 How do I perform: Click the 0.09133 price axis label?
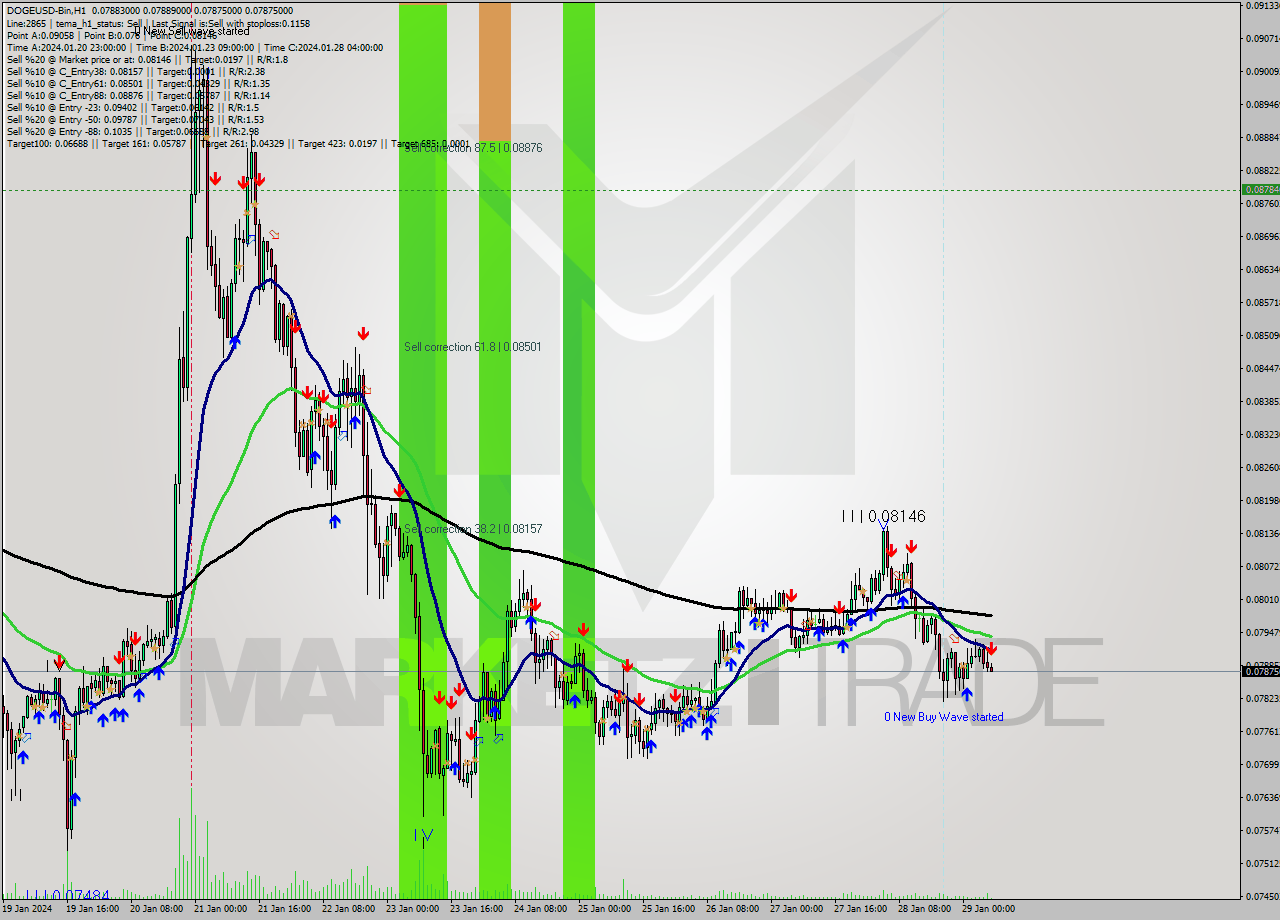pos(1261,5)
